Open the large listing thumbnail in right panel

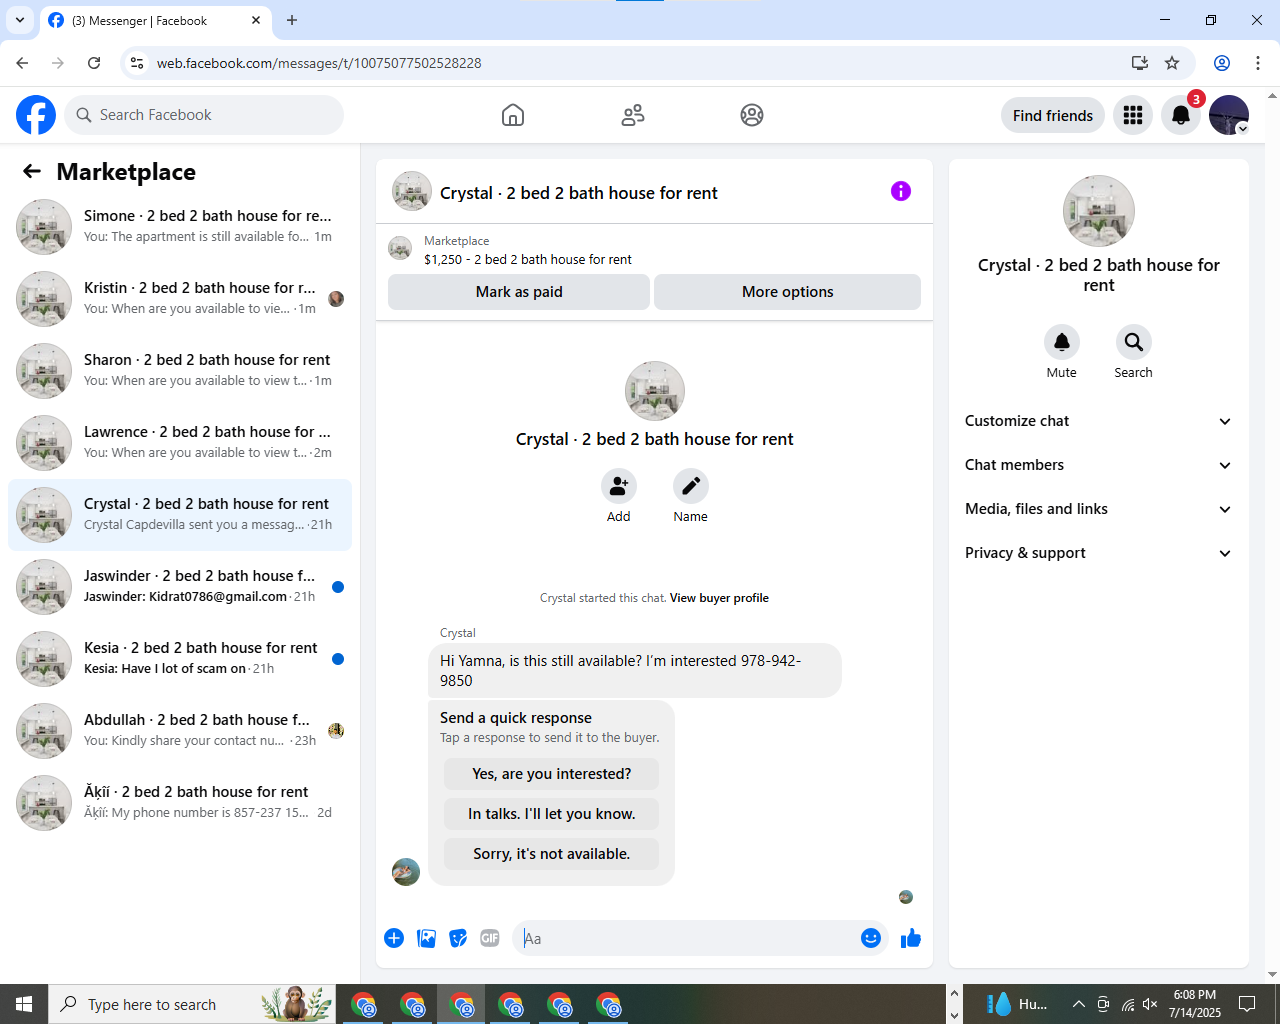[x=1098, y=211]
